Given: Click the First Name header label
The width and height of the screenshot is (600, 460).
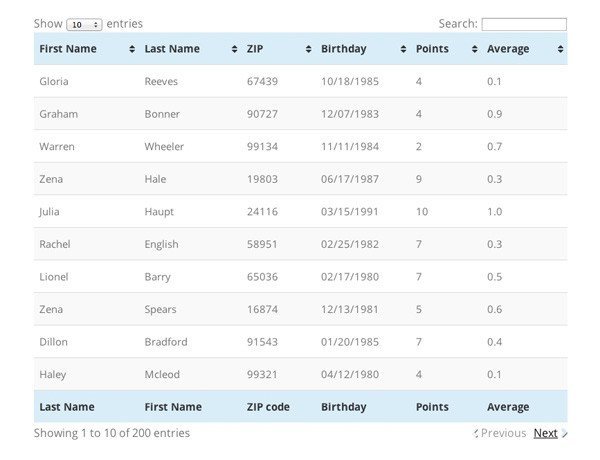Looking at the screenshot, I should point(69,49).
